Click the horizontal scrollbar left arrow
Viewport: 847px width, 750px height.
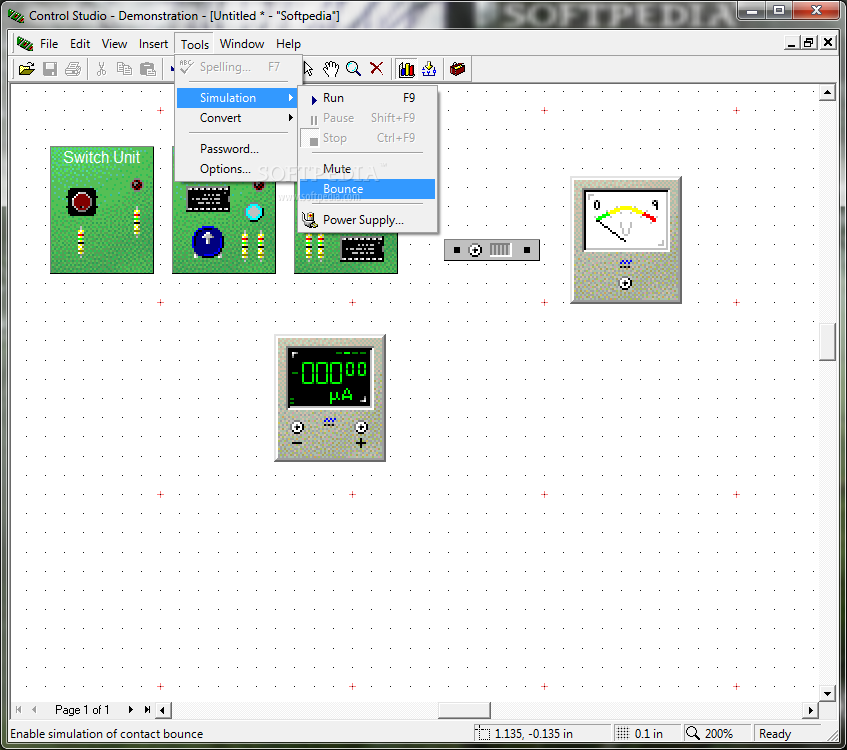coord(163,710)
